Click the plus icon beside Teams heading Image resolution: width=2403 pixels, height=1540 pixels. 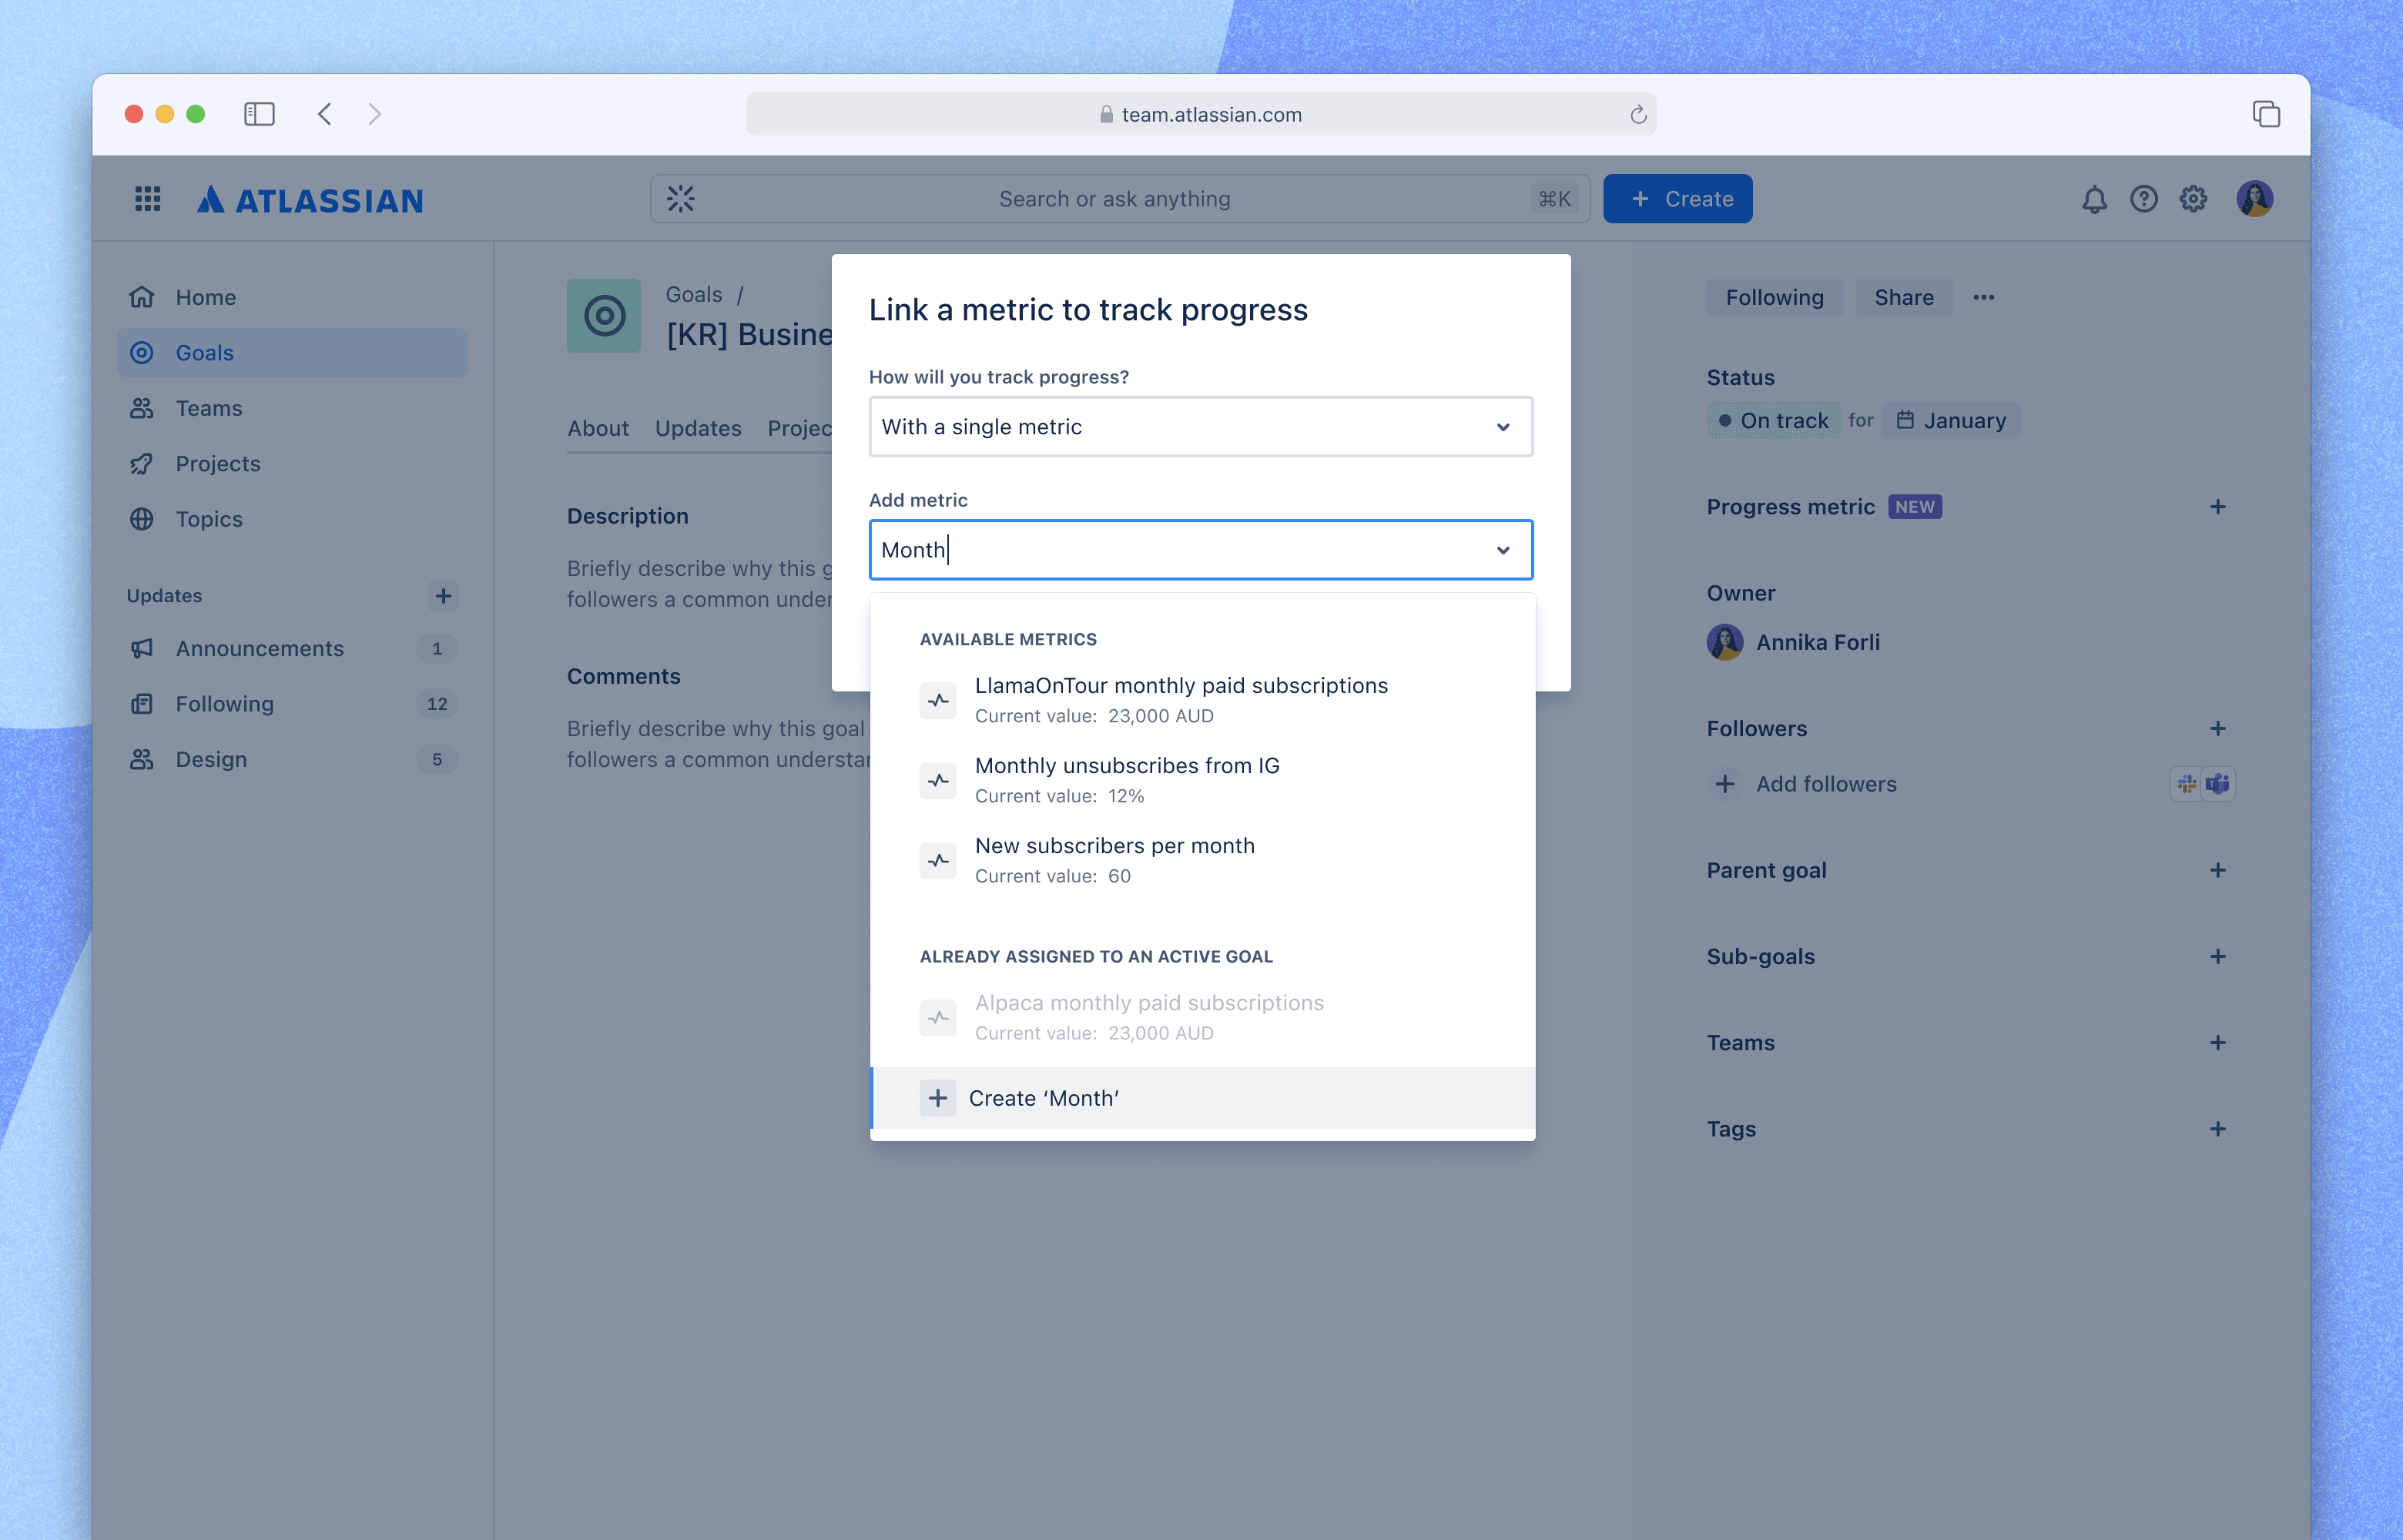(2217, 1043)
